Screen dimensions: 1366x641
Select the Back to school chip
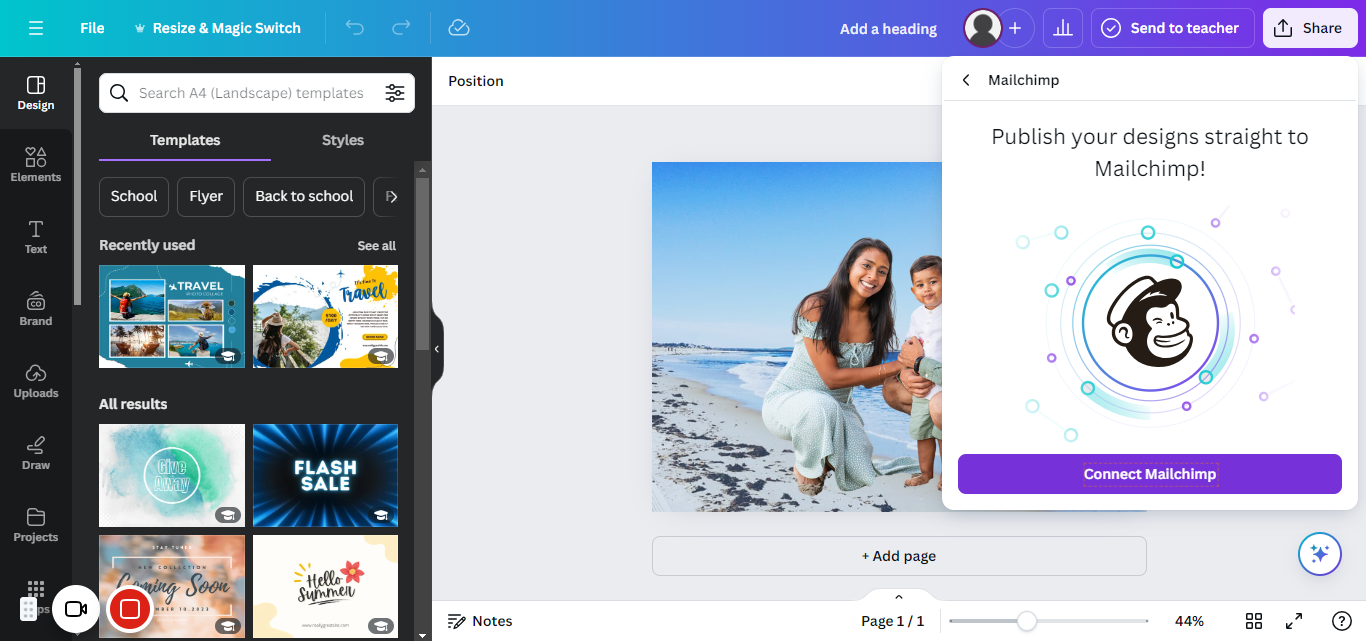[x=304, y=196]
